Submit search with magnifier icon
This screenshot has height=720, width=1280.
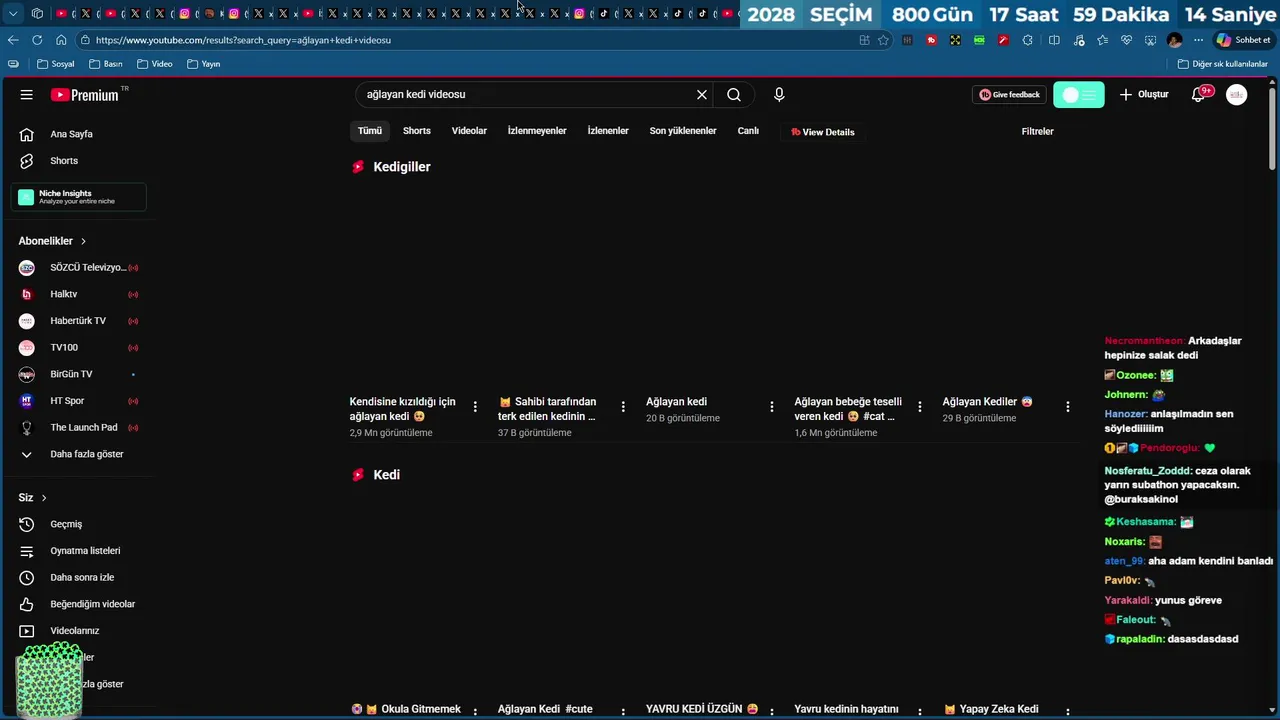click(734, 94)
